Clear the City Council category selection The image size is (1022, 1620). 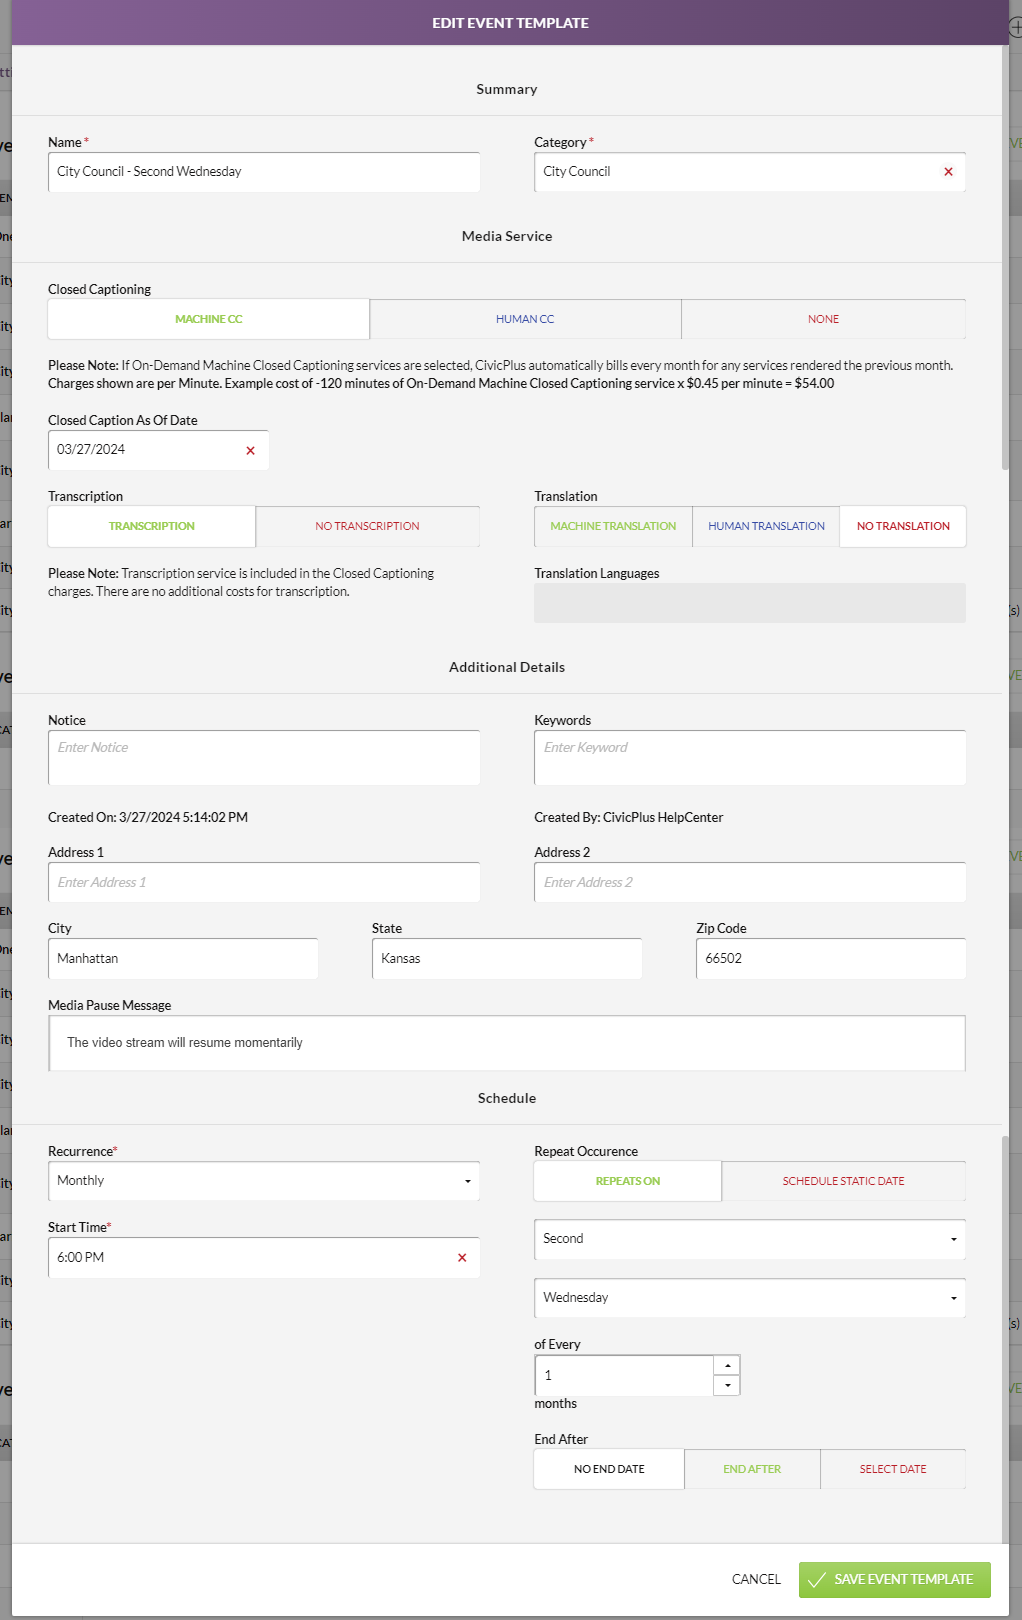click(948, 172)
